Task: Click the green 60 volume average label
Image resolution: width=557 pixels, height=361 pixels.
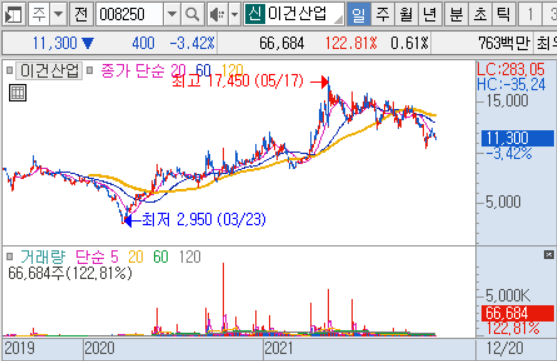Action: click(x=161, y=257)
